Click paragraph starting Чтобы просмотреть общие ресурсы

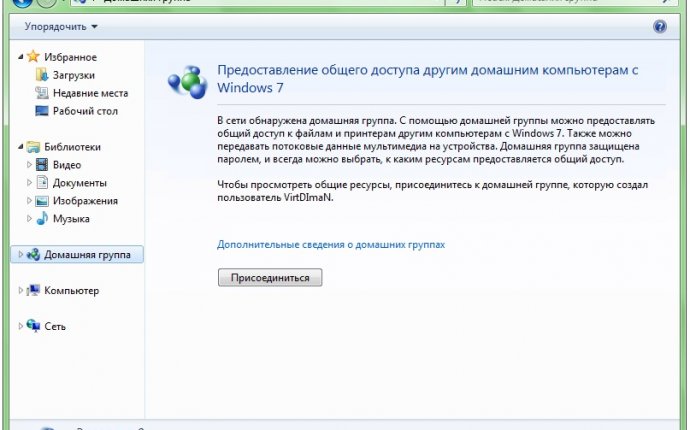(433, 191)
